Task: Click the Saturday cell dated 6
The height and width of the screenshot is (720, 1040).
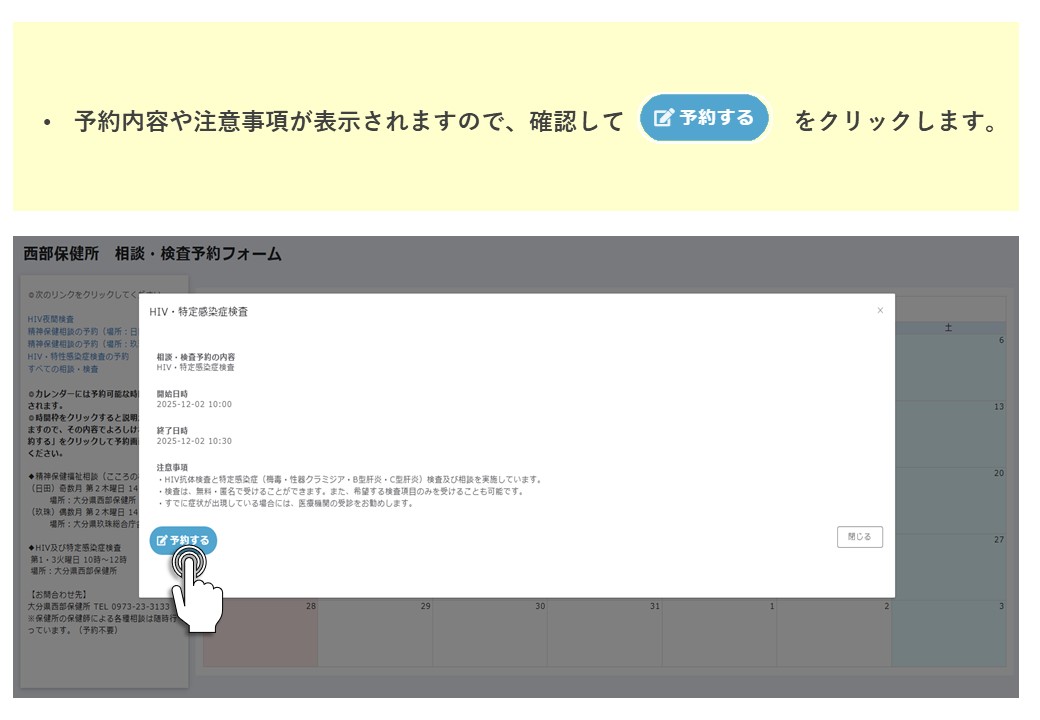Action: click(x=949, y=367)
